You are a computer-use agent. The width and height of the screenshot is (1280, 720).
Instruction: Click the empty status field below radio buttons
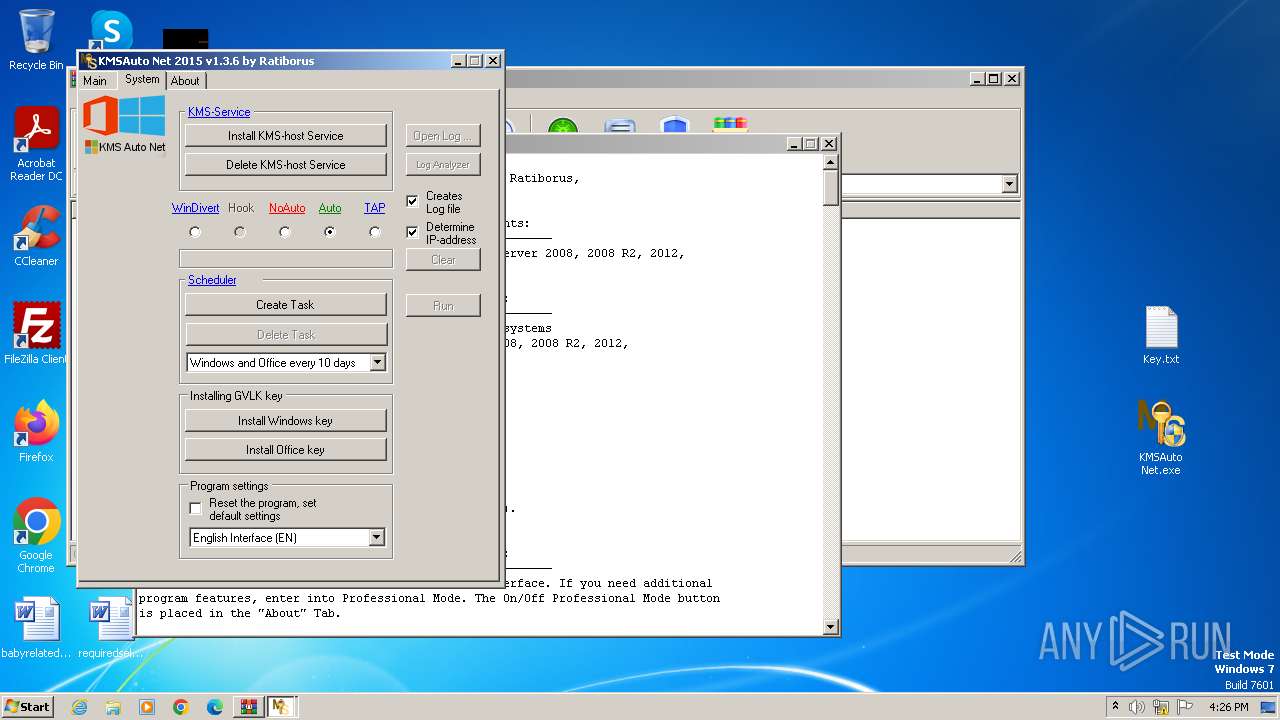pyautogui.click(x=286, y=259)
